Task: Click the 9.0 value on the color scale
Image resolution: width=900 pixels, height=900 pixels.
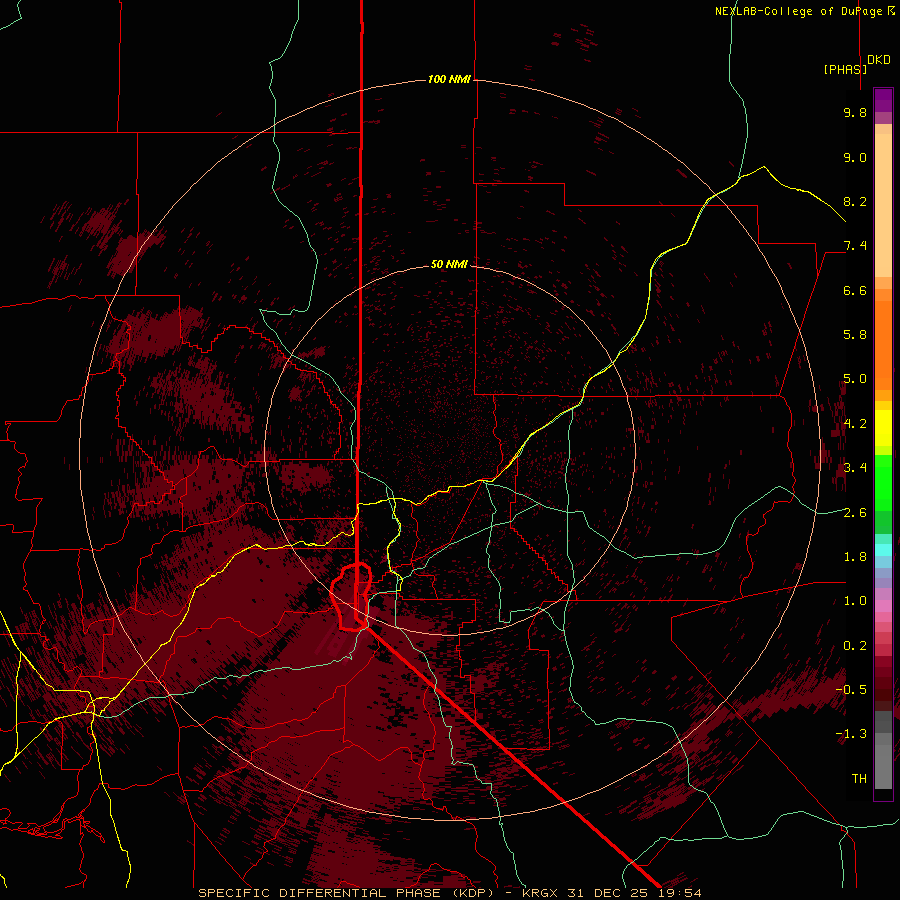Action: point(855,157)
